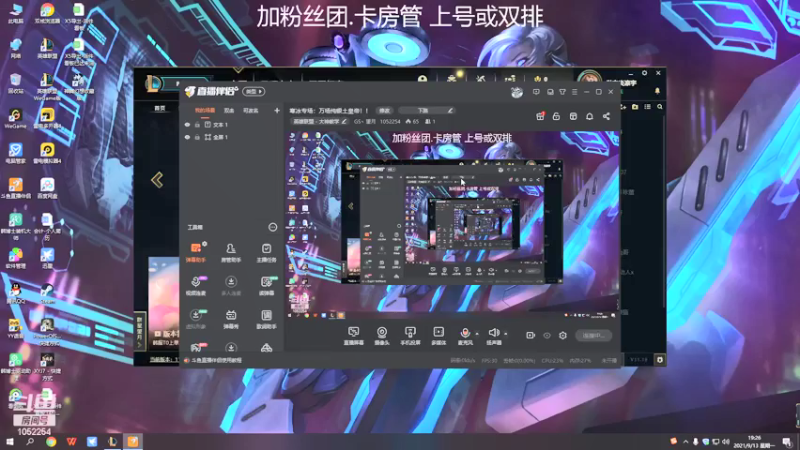Screen dimensions: 800x450
Task: Toggle the room lock icon in the top right
Action: (556, 116)
